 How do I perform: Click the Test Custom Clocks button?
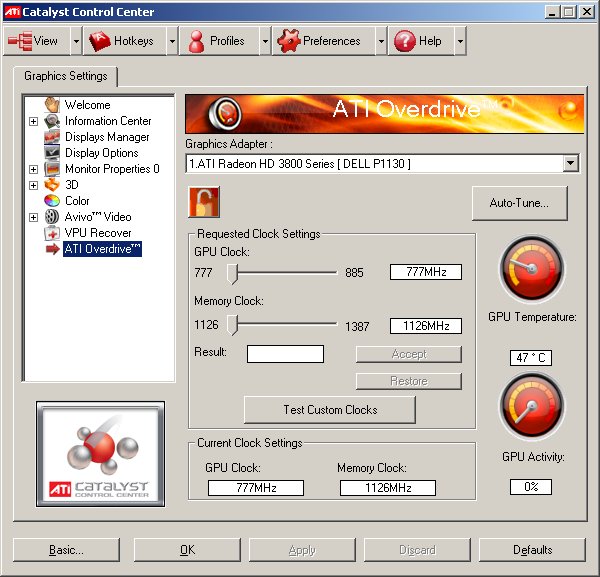point(330,410)
